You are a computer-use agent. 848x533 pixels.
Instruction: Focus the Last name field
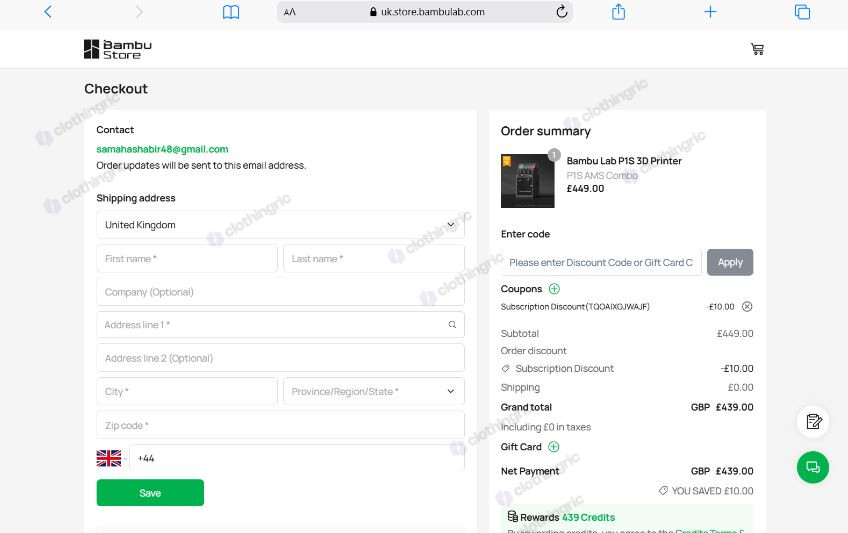click(374, 258)
